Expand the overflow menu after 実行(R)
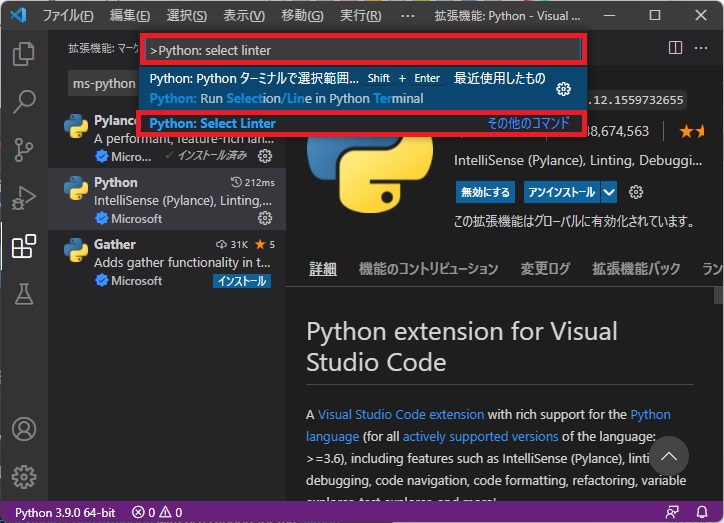Screen dimensions: 724x523 click(407, 16)
